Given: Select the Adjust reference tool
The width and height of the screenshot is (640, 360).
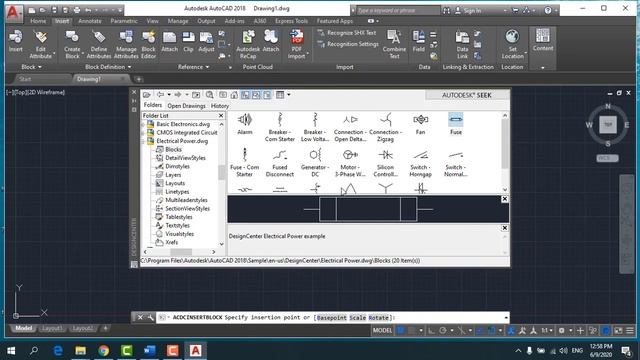Looking at the screenshot, I should tap(206, 41).
